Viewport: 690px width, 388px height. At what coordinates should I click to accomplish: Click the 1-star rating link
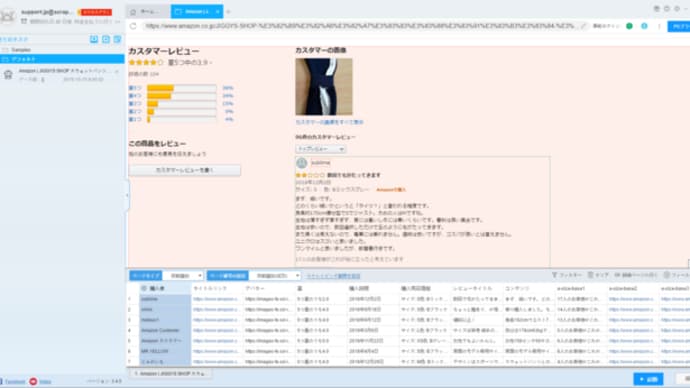pos(135,120)
